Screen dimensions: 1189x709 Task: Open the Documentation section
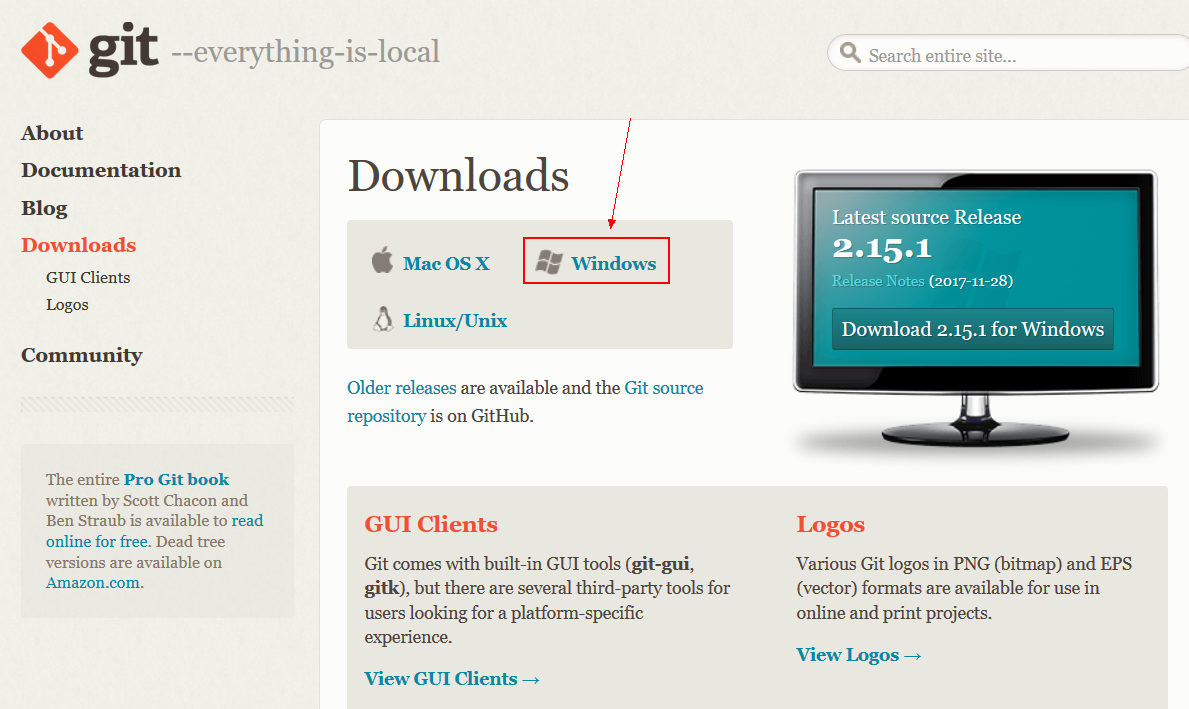click(x=101, y=170)
